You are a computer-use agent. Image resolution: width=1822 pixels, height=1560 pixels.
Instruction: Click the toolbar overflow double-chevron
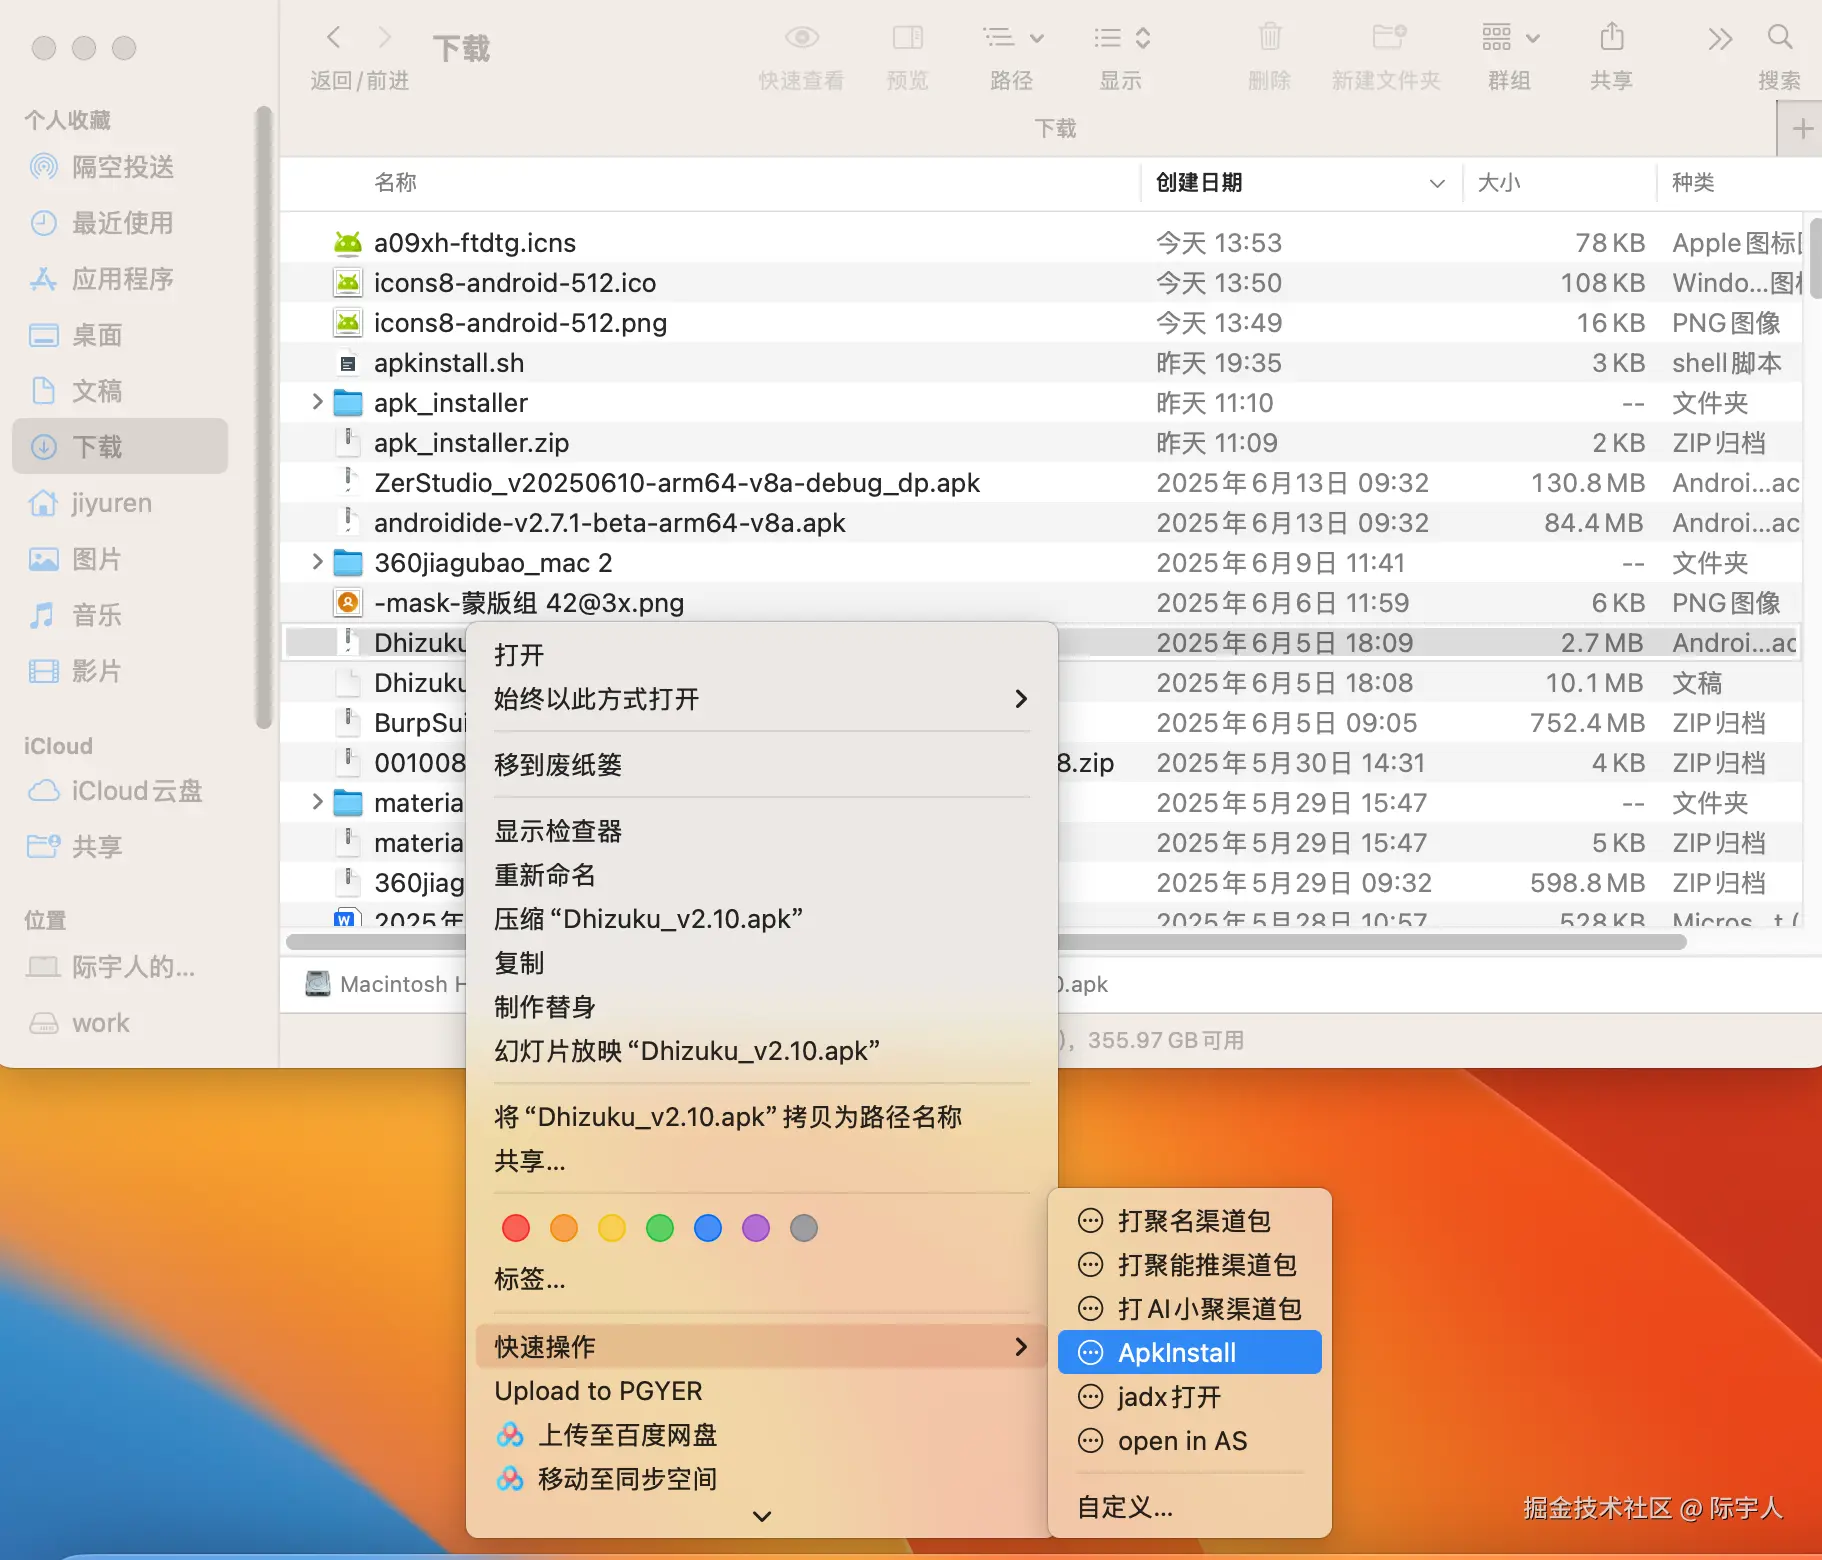[x=1720, y=39]
